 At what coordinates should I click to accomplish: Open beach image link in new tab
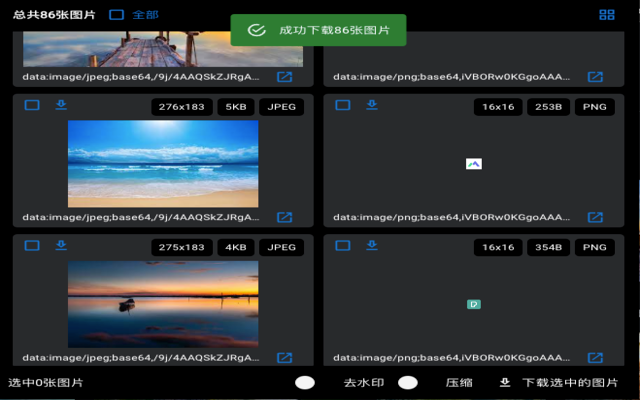pyautogui.click(x=284, y=217)
